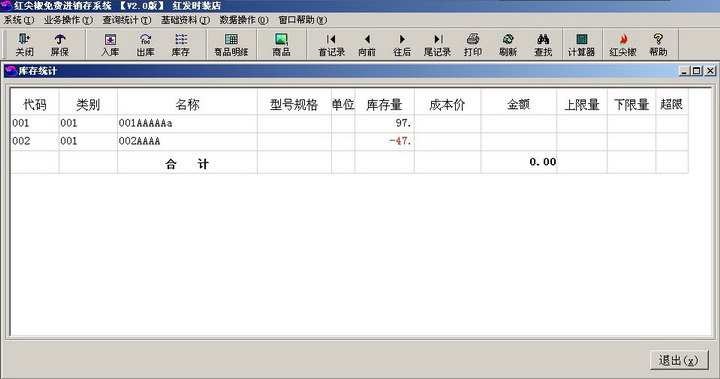Maximize the 库存统计 sub-window
720x379 pixels.
click(x=697, y=71)
